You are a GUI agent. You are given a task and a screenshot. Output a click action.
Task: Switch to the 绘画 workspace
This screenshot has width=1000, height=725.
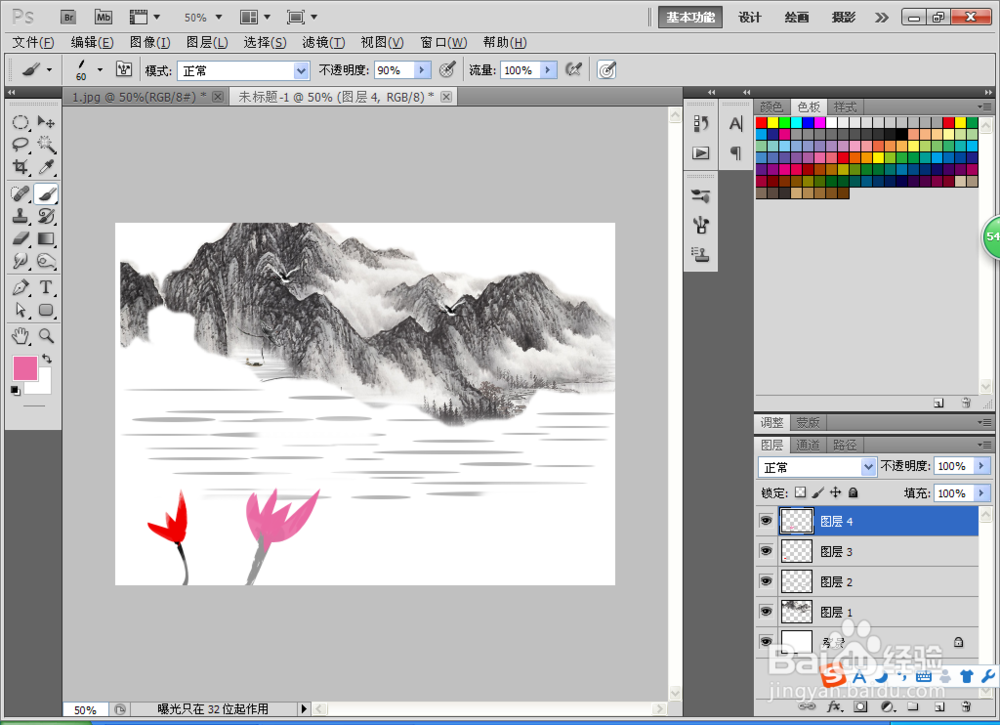click(796, 17)
